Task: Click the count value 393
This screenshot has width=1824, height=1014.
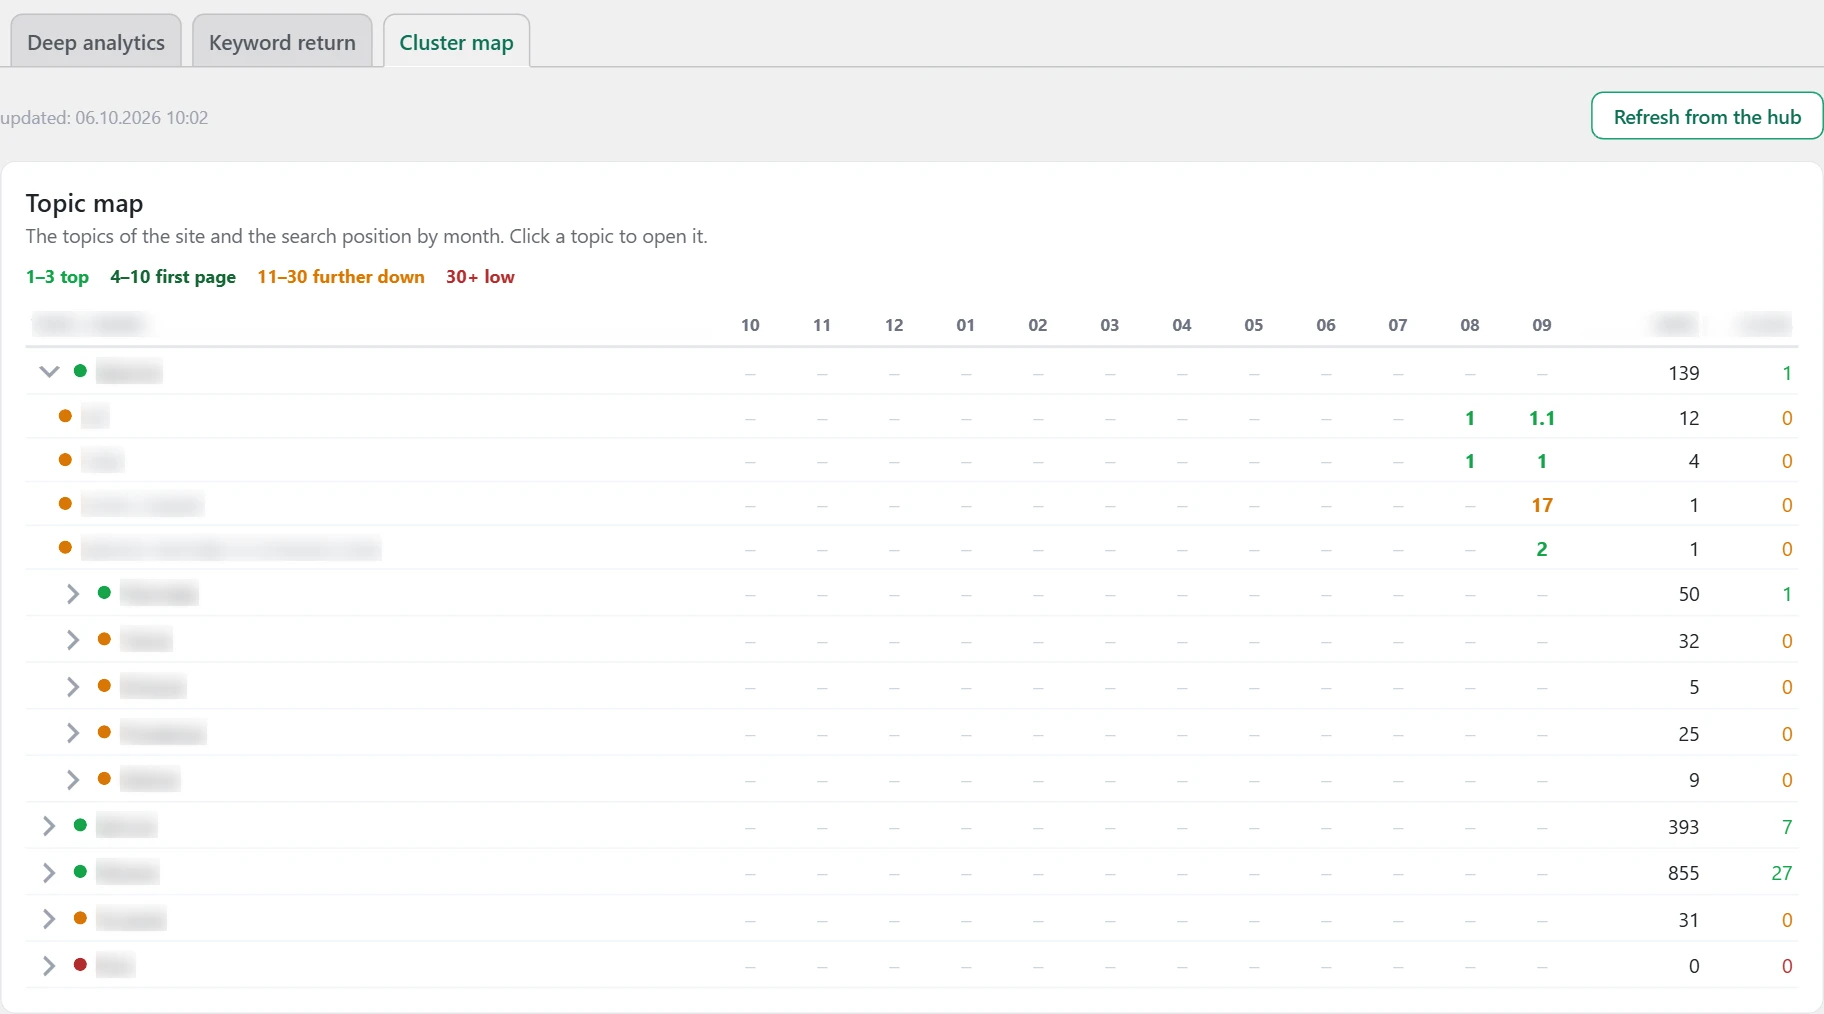Action: 1683,827
